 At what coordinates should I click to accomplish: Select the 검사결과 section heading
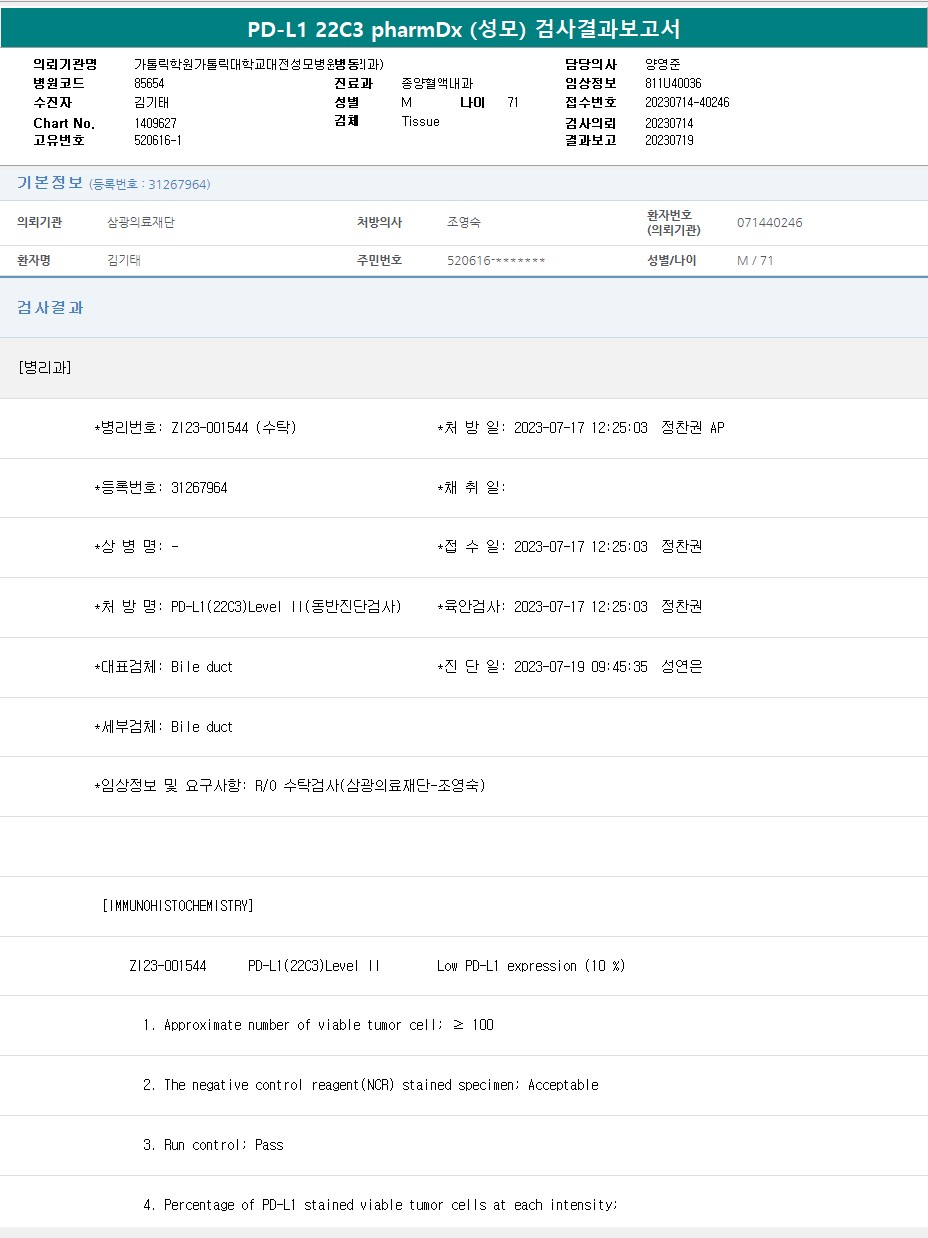tap(50, 308)
